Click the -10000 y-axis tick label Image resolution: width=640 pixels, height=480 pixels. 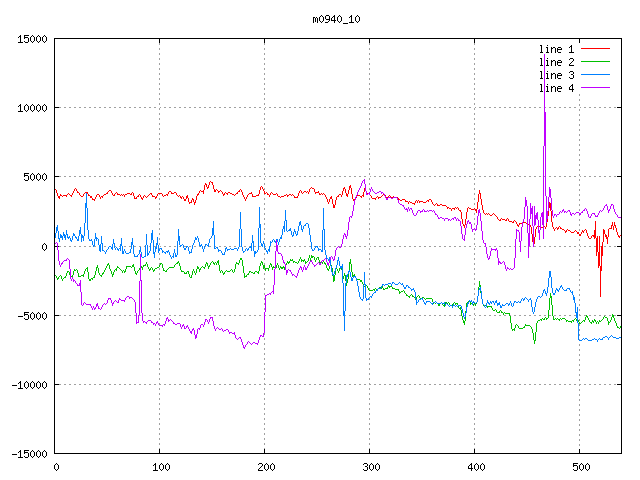tap(29, 384)
